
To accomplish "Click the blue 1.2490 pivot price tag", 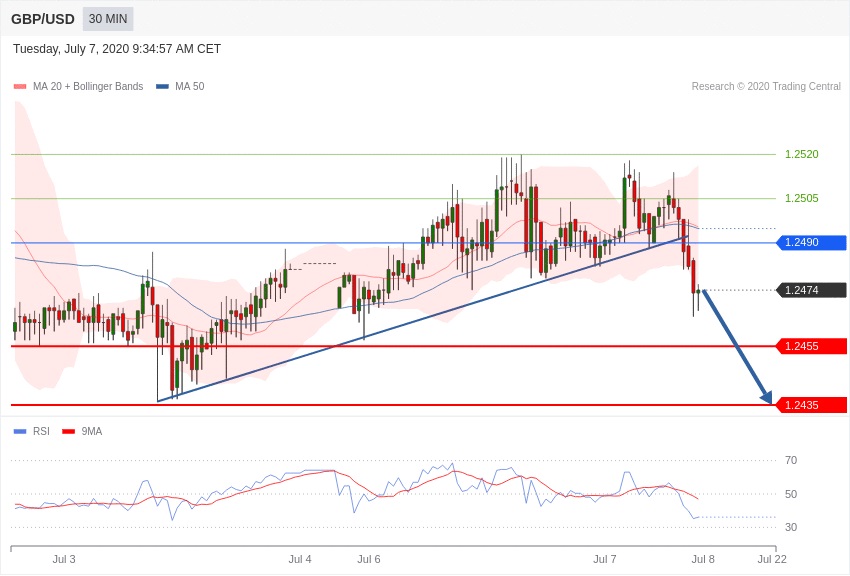I will [x=811, y=243].
